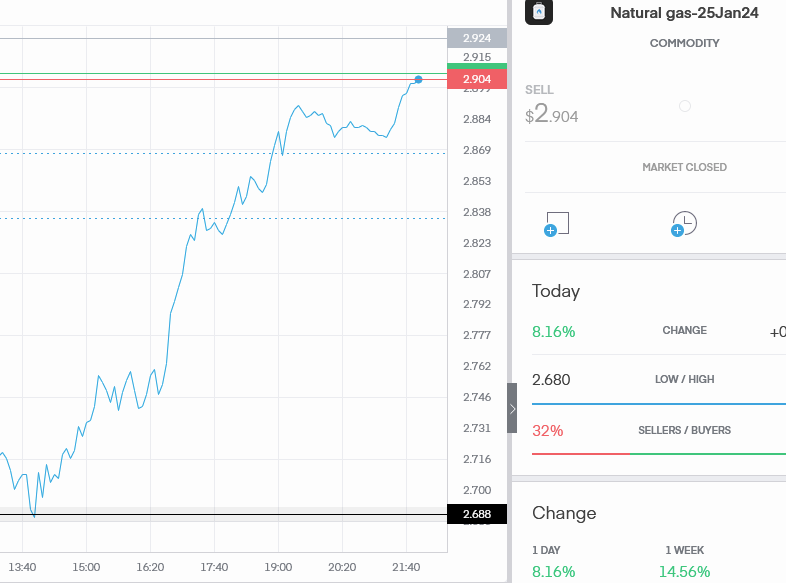Click the black 2.688 low price tag
The height and width of the screenshot is (583, 786).
tap(477, 515)
